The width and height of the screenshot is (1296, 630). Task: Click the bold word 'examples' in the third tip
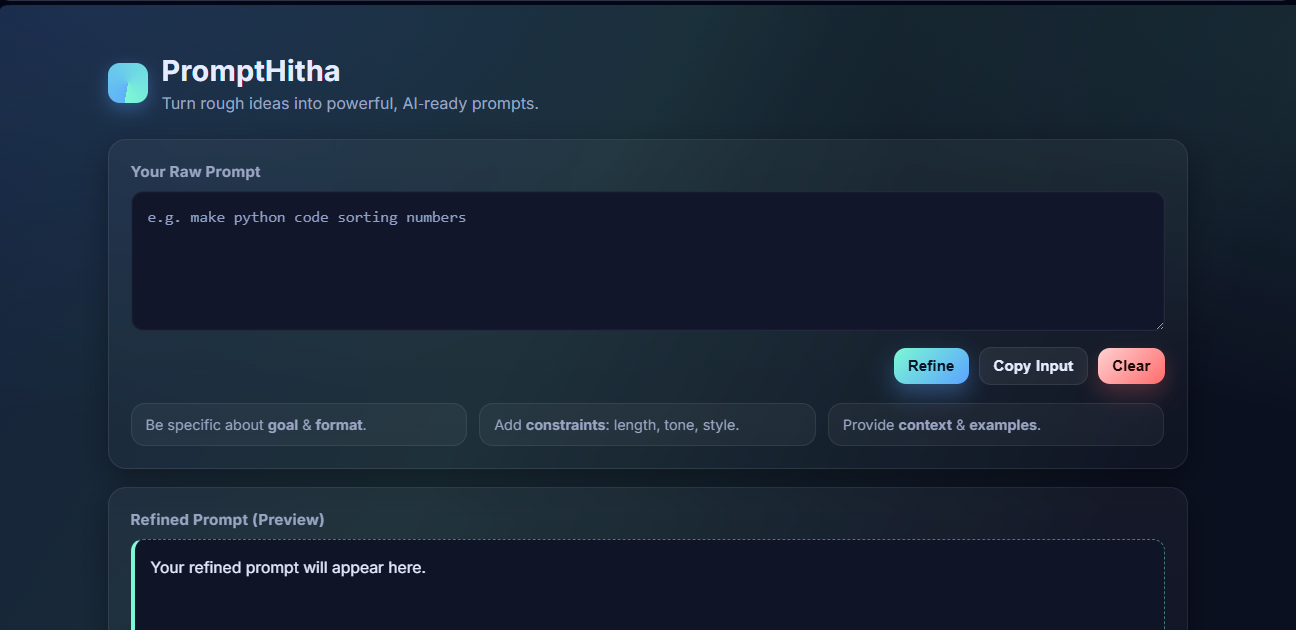click(1003, 425)
